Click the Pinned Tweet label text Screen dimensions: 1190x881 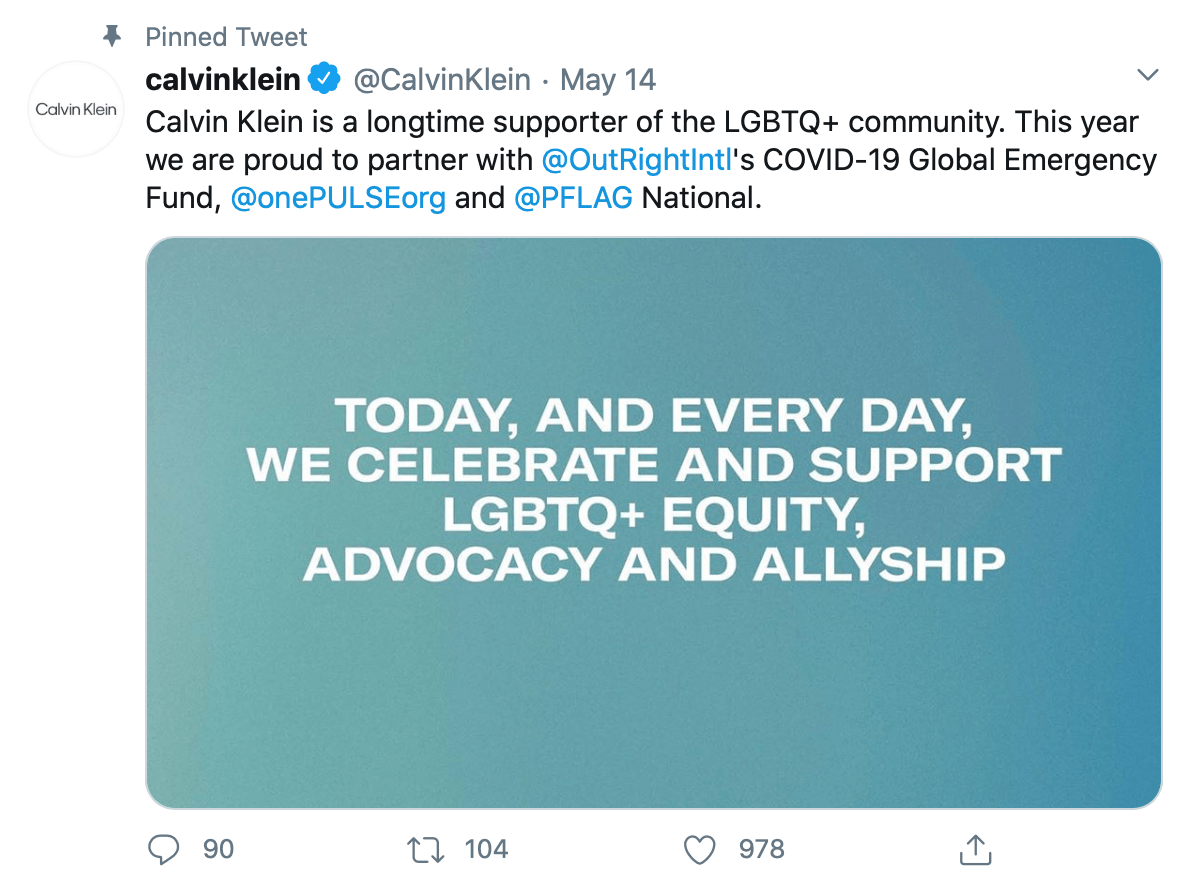click(226, 36)
